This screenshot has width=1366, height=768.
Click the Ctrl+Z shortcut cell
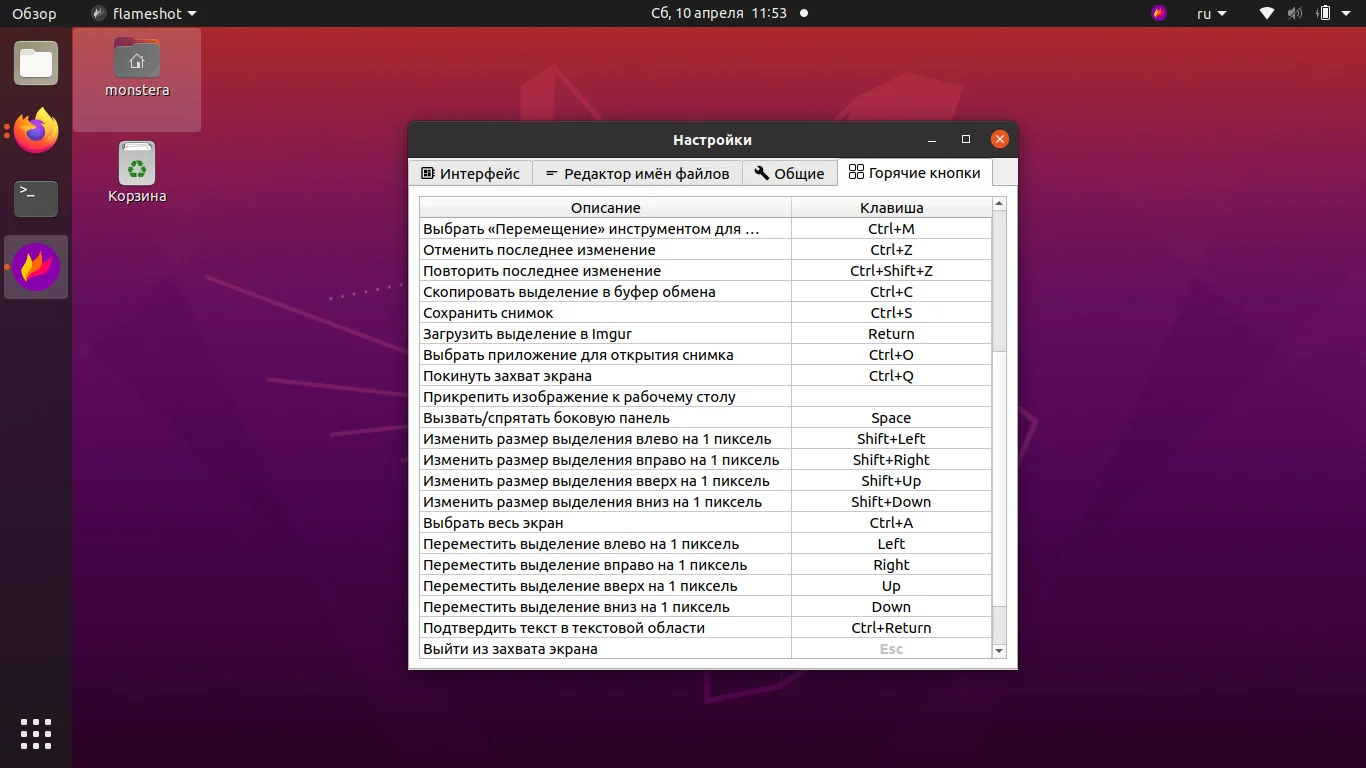890,249
